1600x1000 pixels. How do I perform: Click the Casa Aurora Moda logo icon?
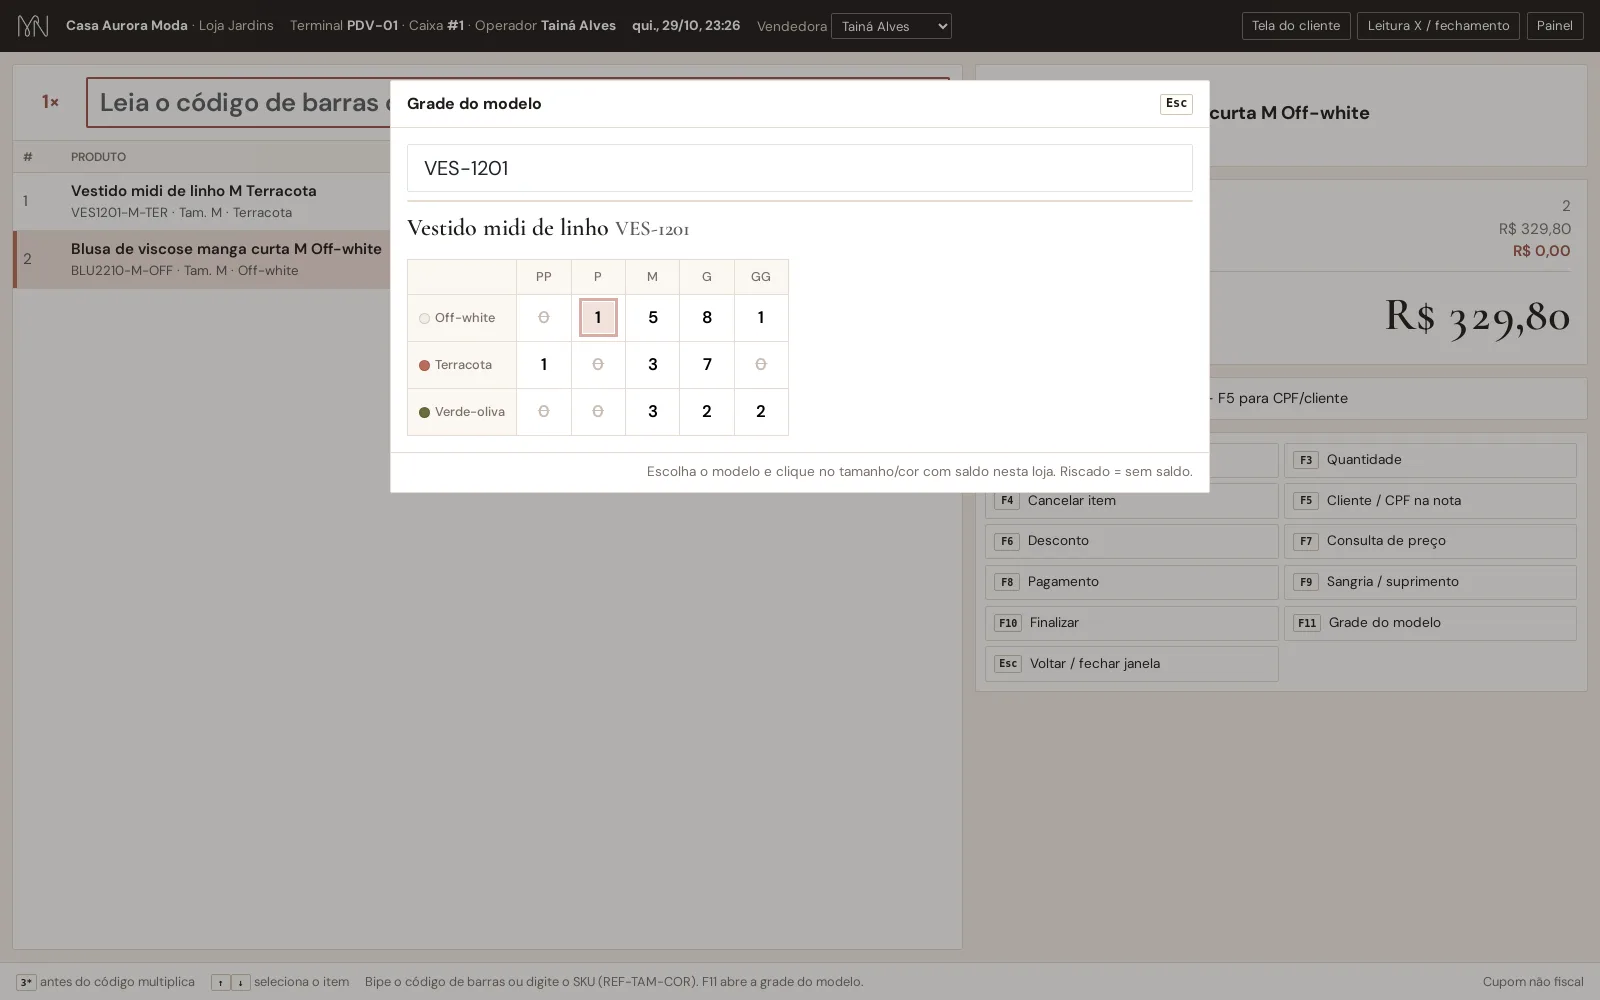pos(33,26)
